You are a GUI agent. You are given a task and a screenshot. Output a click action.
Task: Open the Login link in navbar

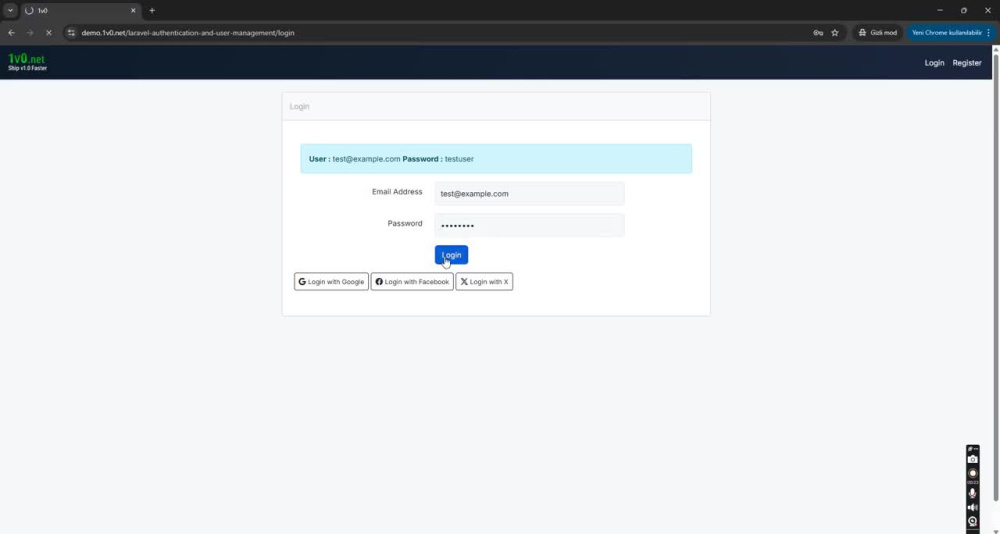(x=934, y=63)
